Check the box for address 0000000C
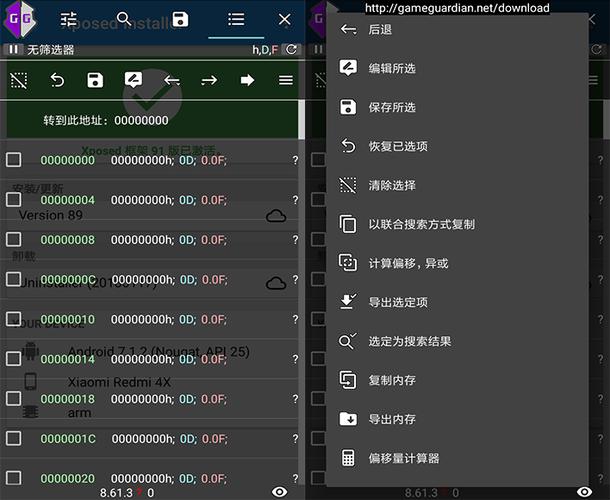The height and width of the screenshot is (500, 610). click(x=14, y=279)
